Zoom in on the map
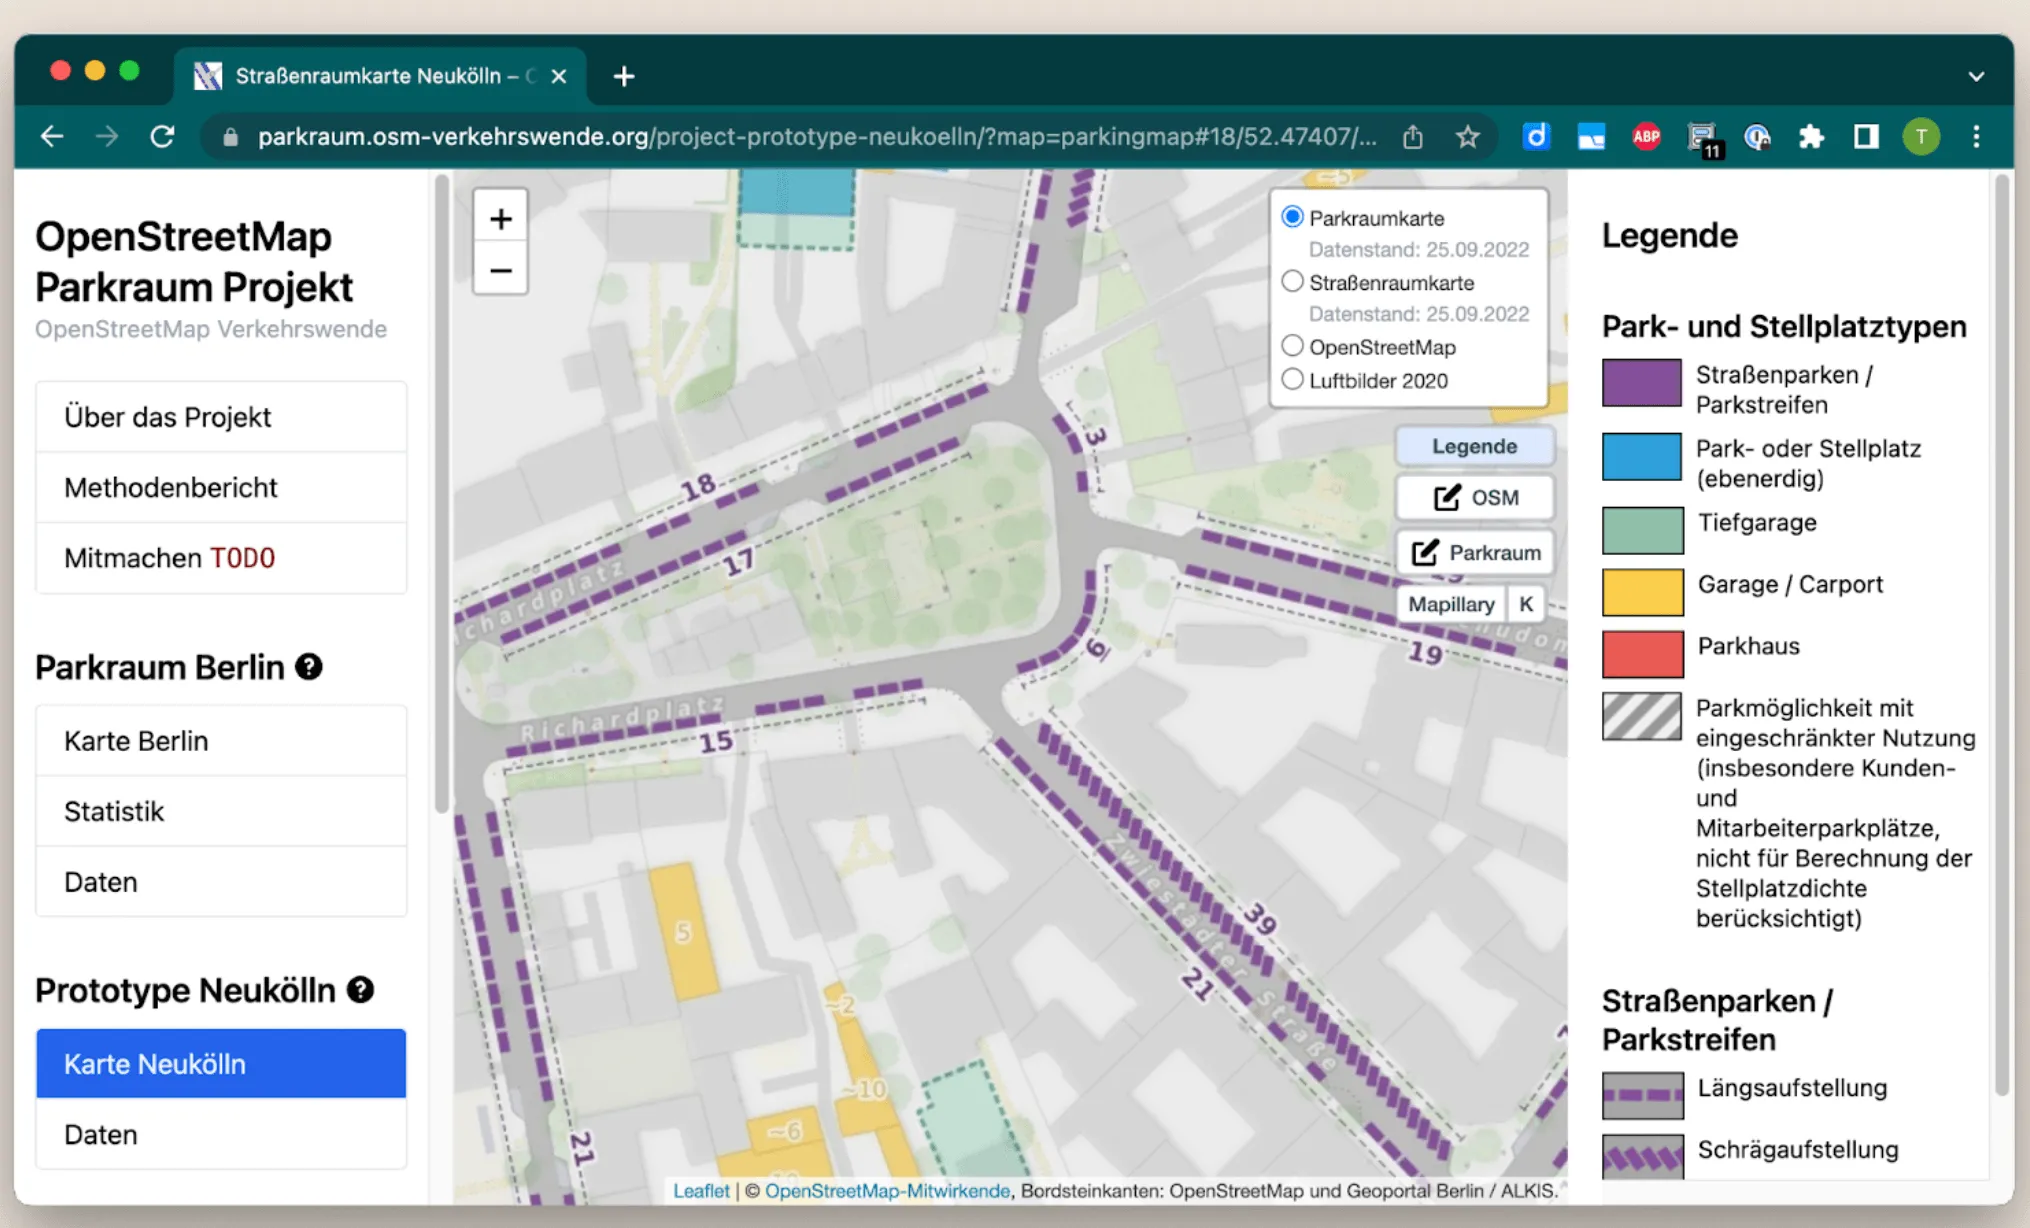Screen dimensions: 2030x1228 [x=500, y=219]
